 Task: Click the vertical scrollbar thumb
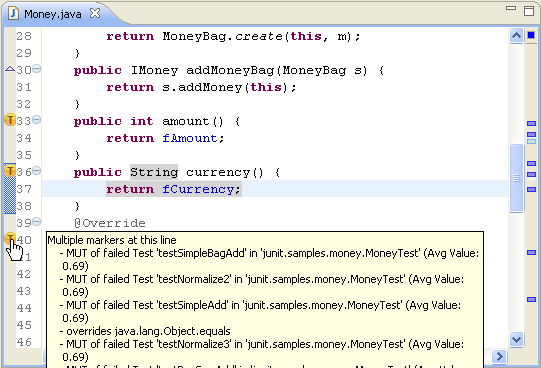(x=516, y=178)
